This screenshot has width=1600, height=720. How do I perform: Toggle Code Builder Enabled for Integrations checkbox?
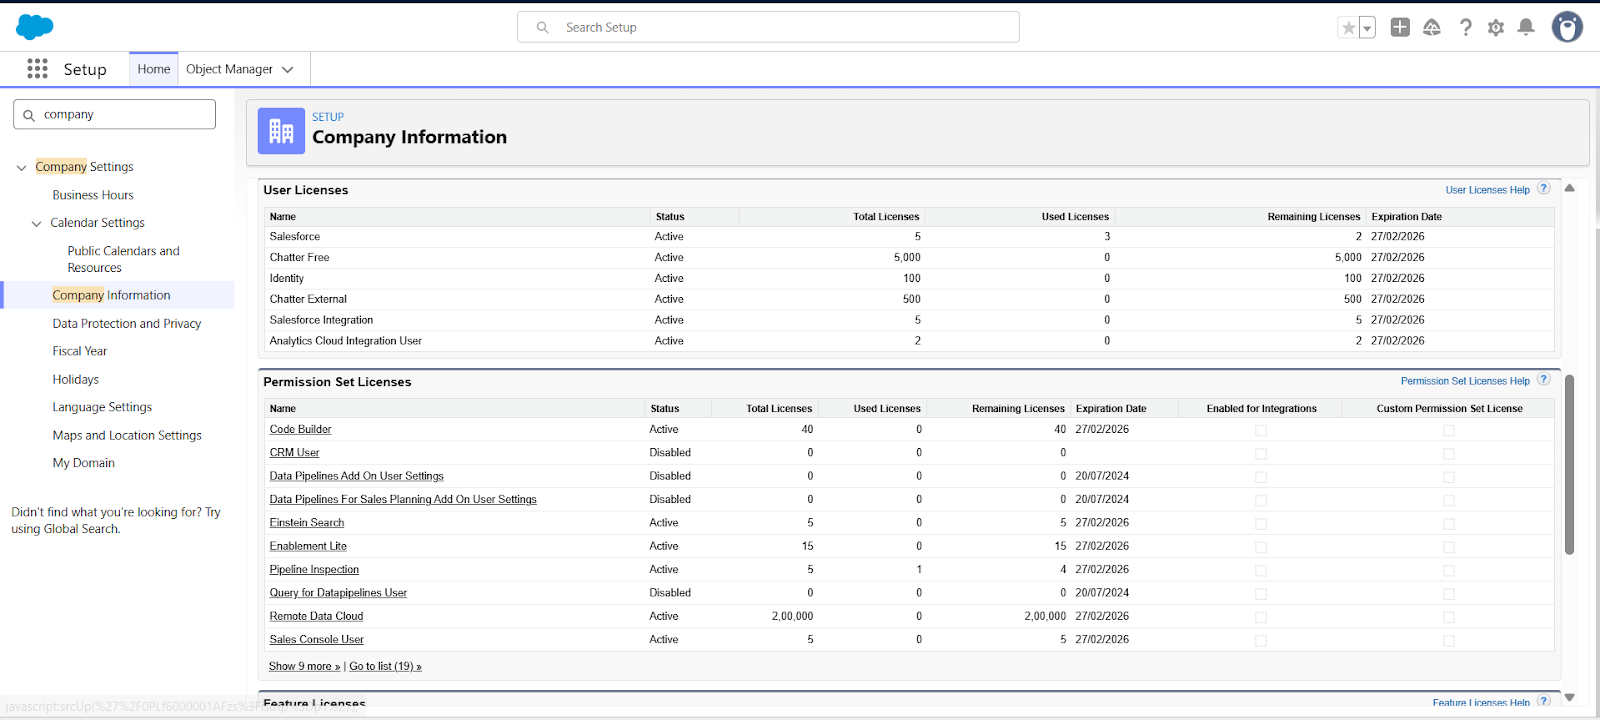point(1261,431)
